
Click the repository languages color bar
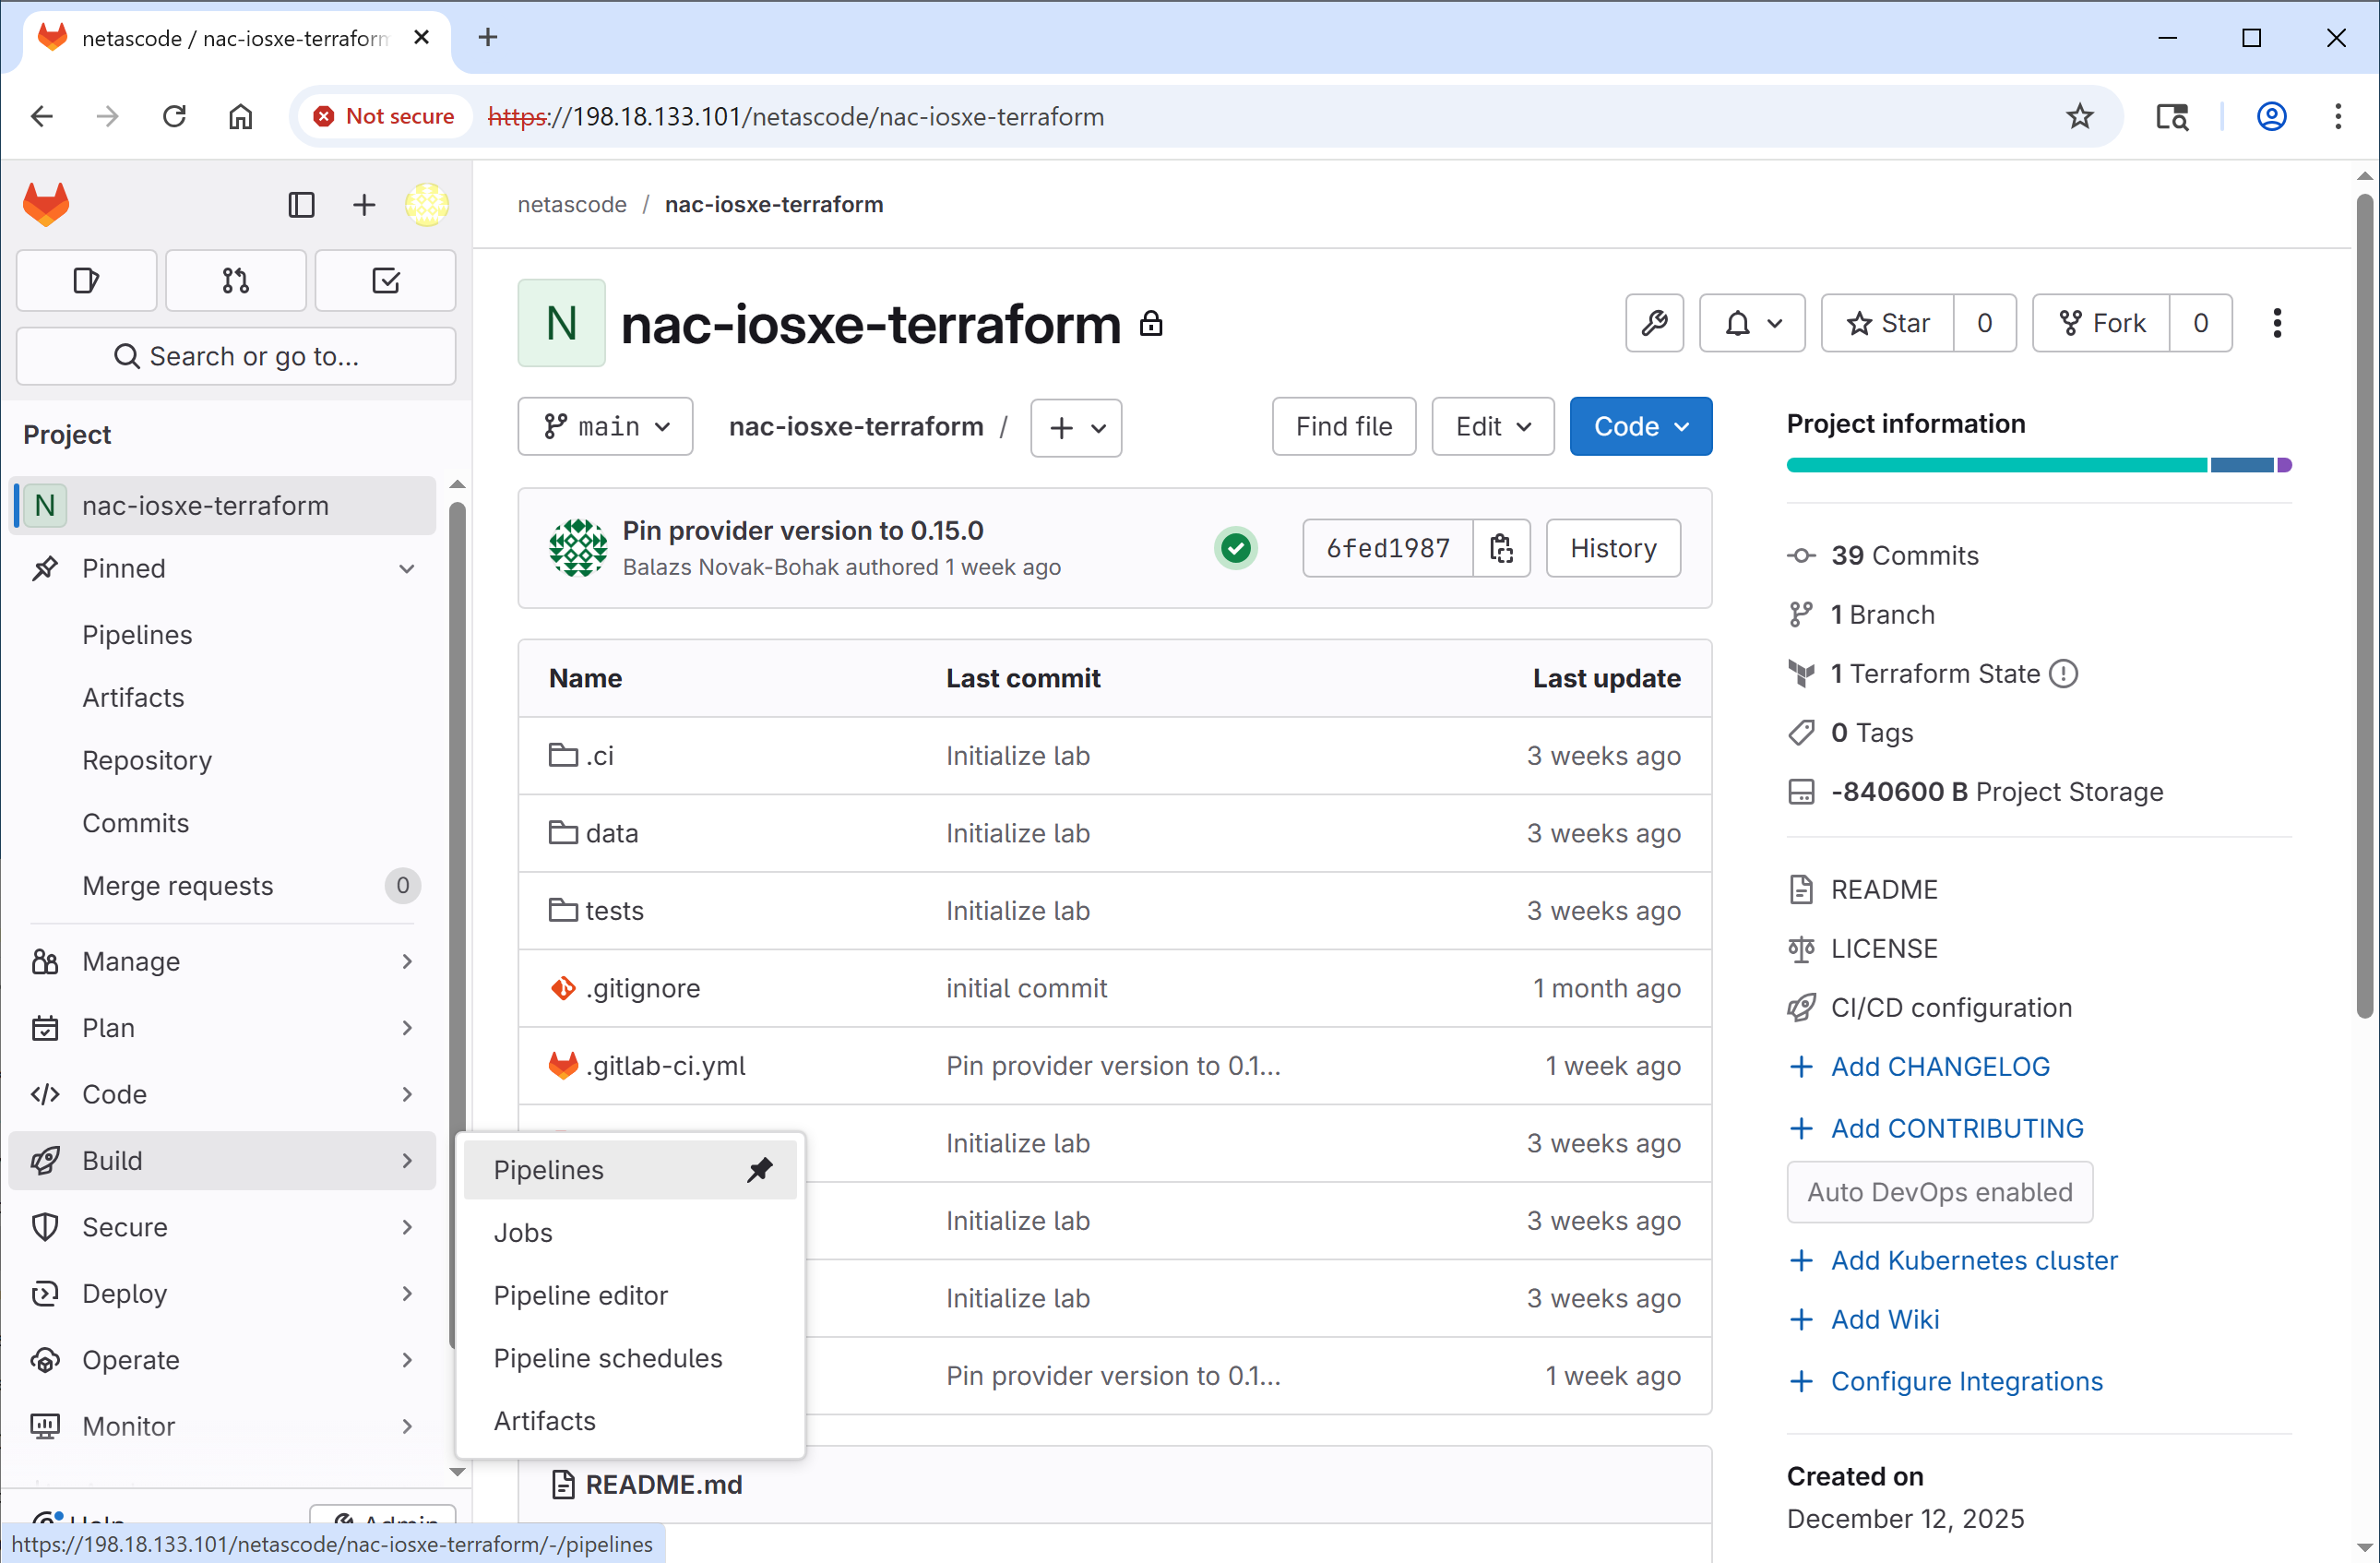(x=2038, y=465)
